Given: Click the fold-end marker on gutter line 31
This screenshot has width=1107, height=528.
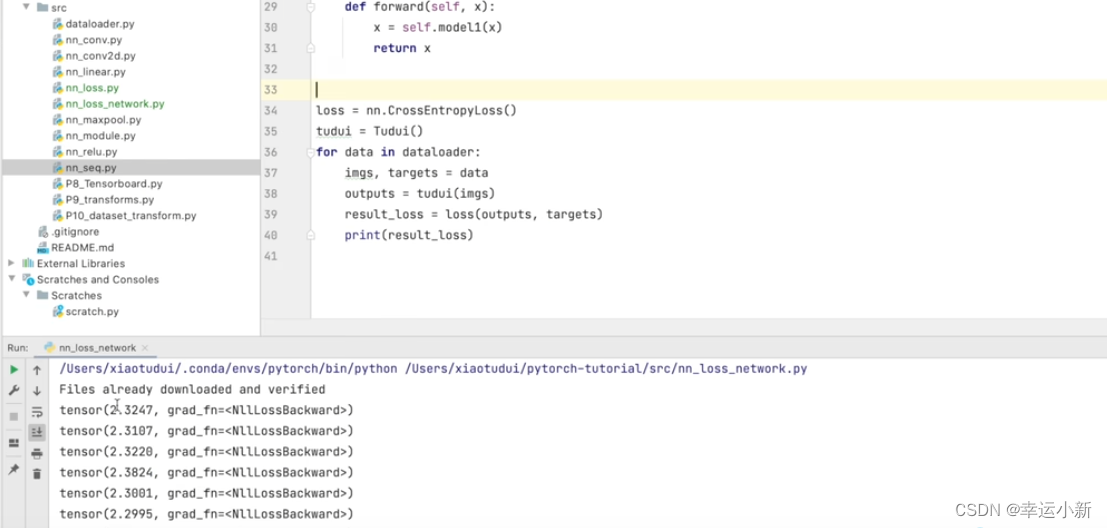Looking at the screenshot, I should (x=310, y=48).
